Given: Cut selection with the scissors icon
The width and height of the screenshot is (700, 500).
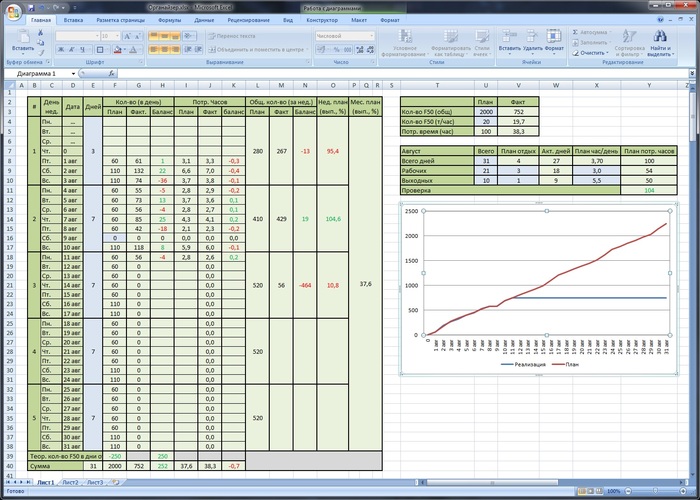Looking at the screenshot, I should click(40, 33).
